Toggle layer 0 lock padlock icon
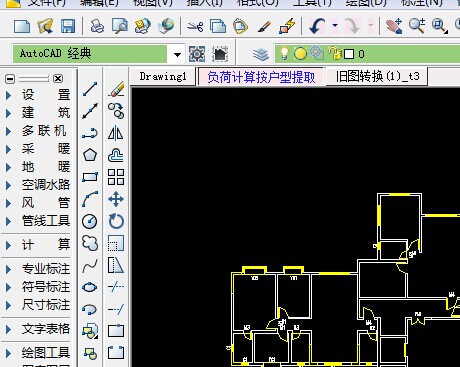 (x=335, y=54)
